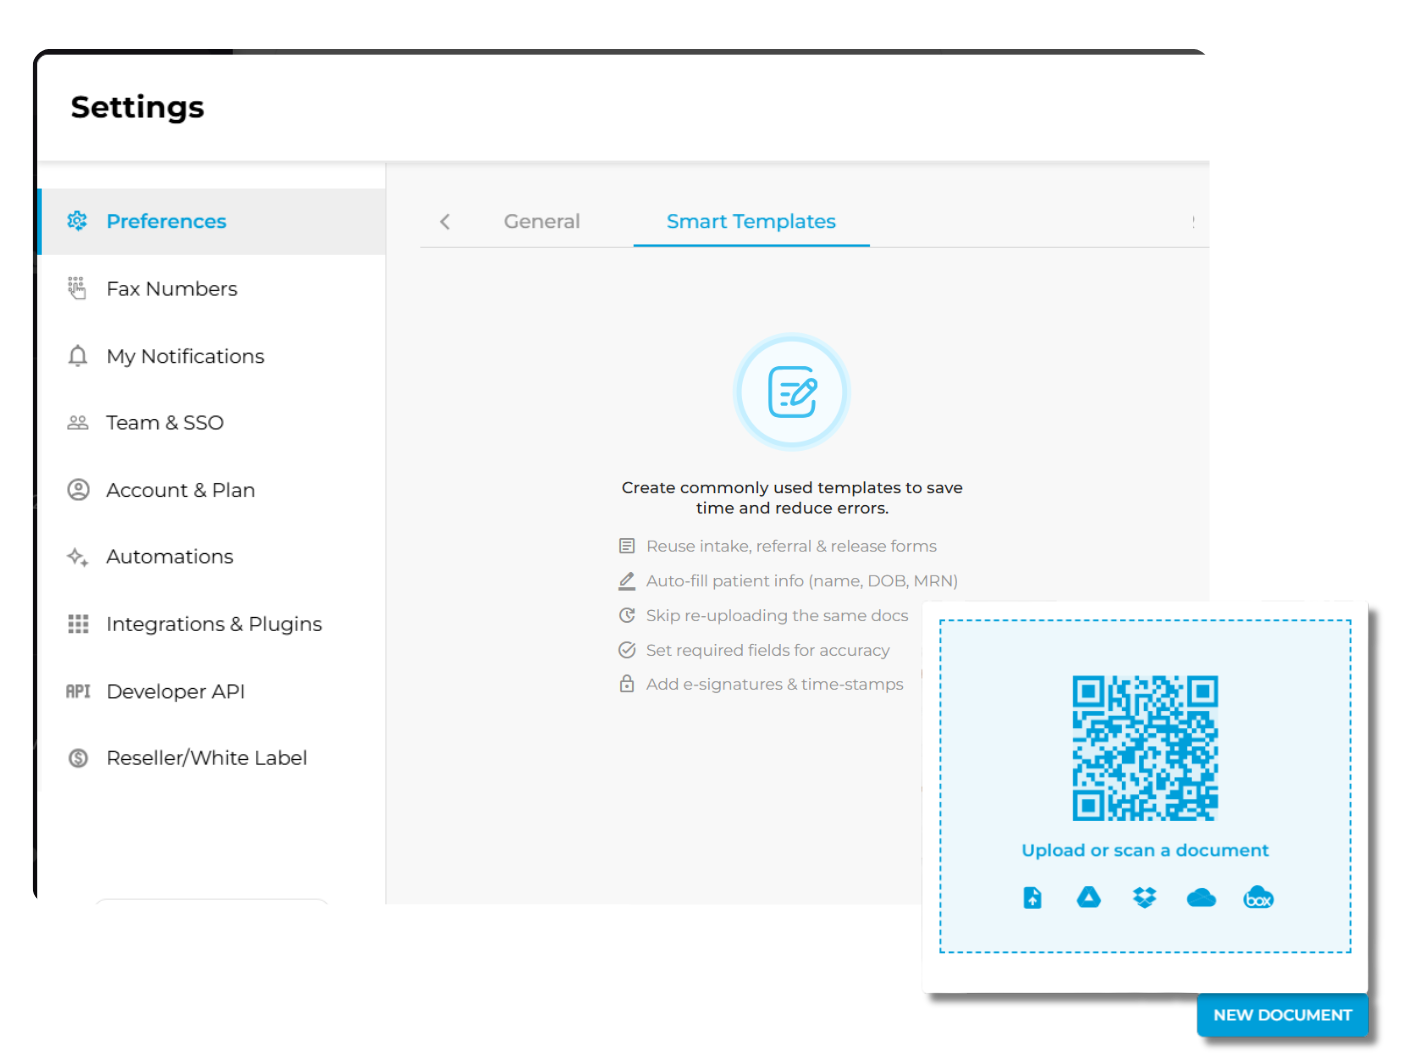The image size is (1402, 1064).
Task: Click the form icon beside Reuse intake
Action: (627, 546)
